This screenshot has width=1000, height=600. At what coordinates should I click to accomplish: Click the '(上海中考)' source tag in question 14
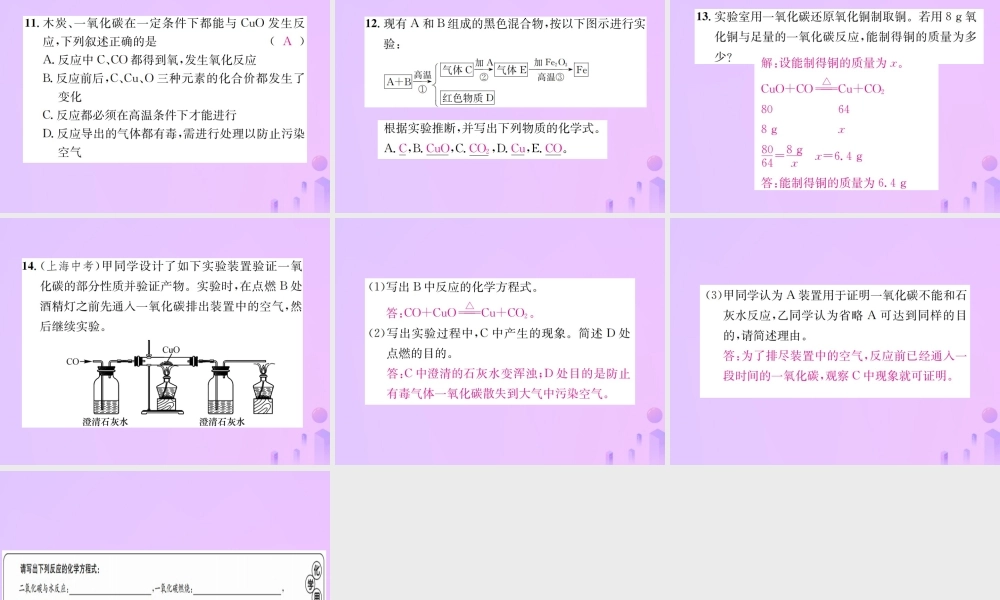tap(70, 267)
